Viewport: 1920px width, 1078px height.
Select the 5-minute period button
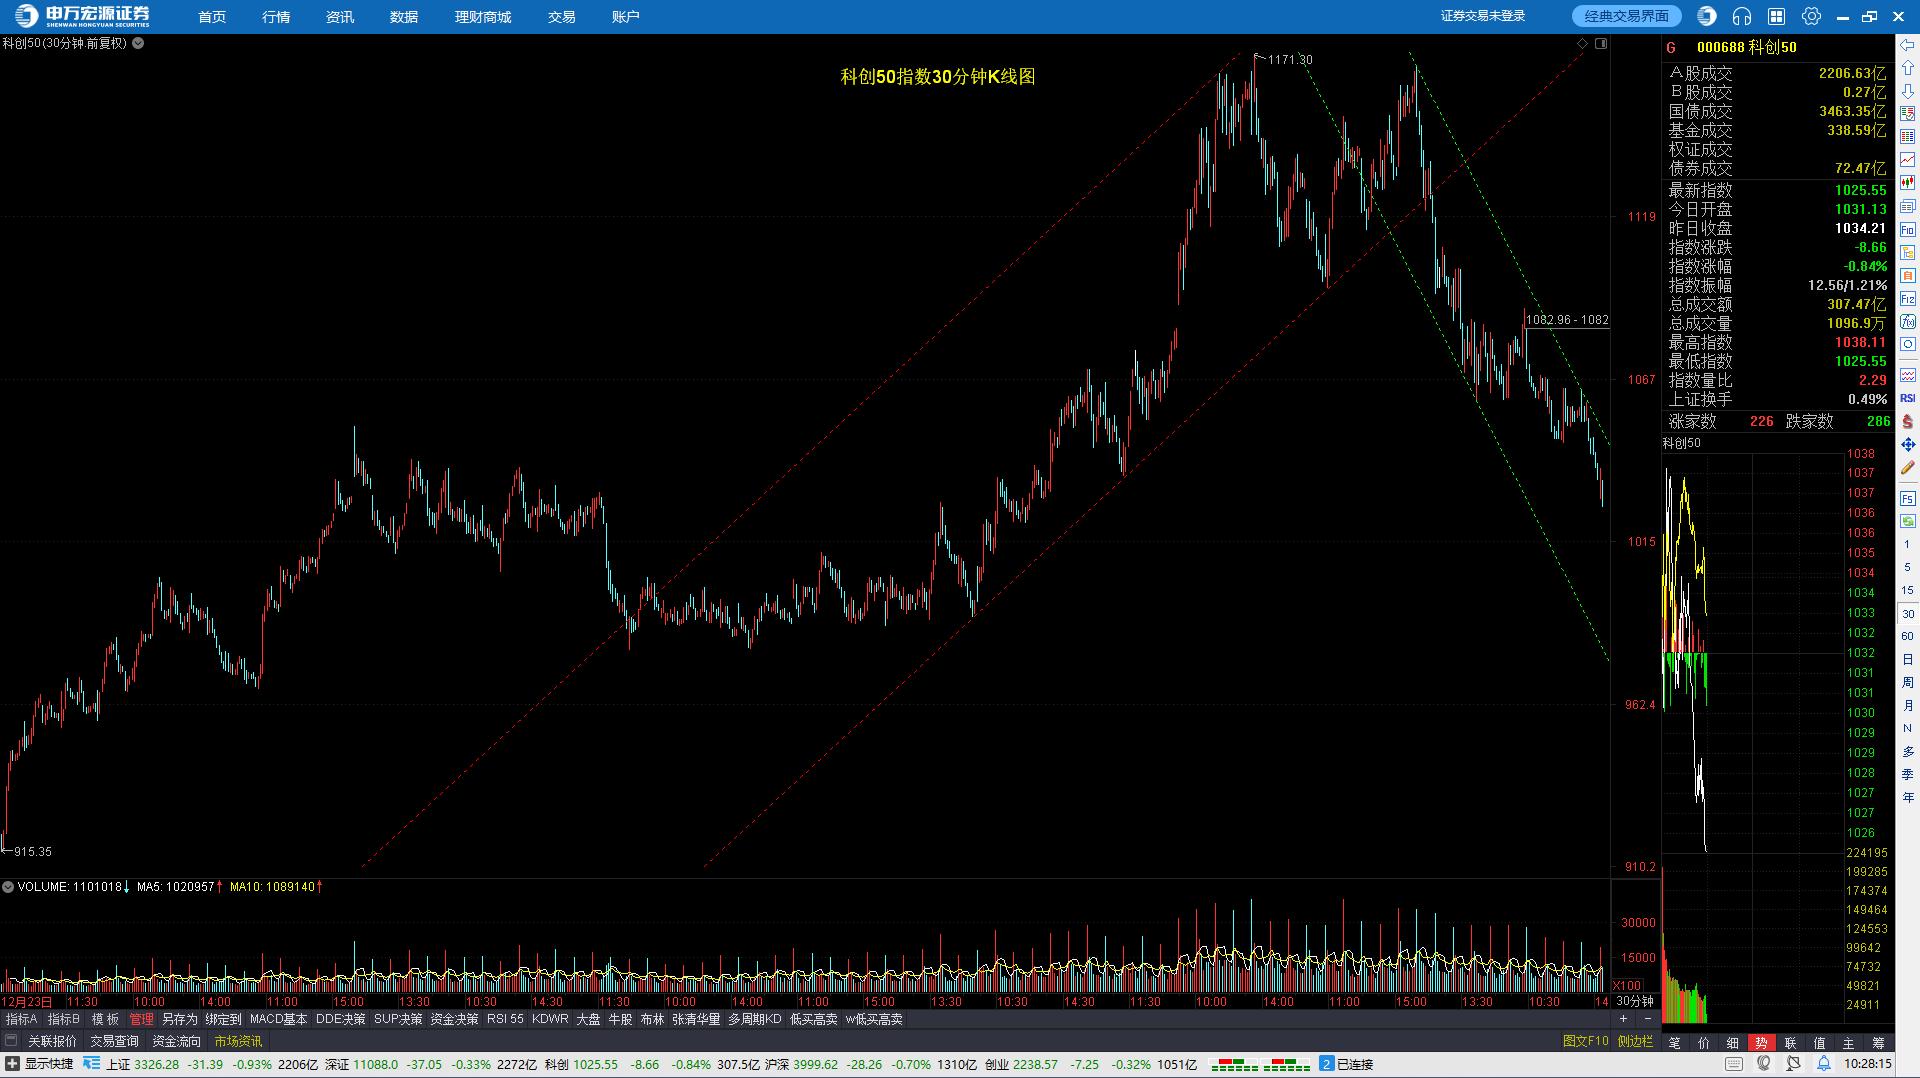pos(1908,567)
